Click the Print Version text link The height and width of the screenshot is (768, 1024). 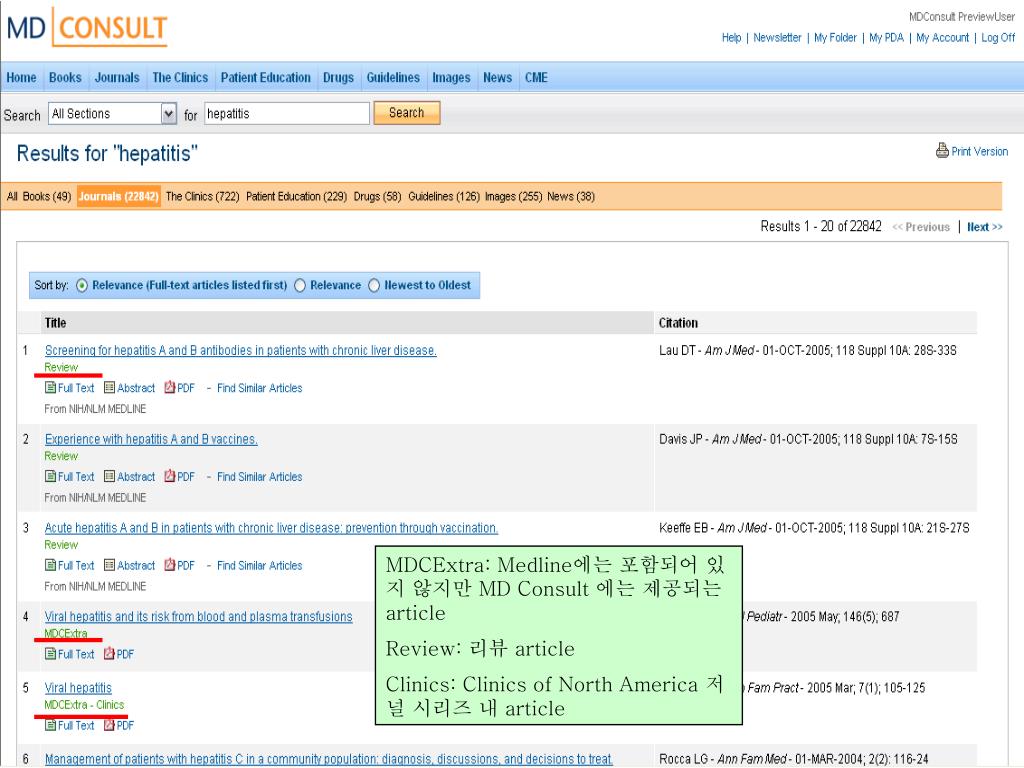tap(980, 152)
